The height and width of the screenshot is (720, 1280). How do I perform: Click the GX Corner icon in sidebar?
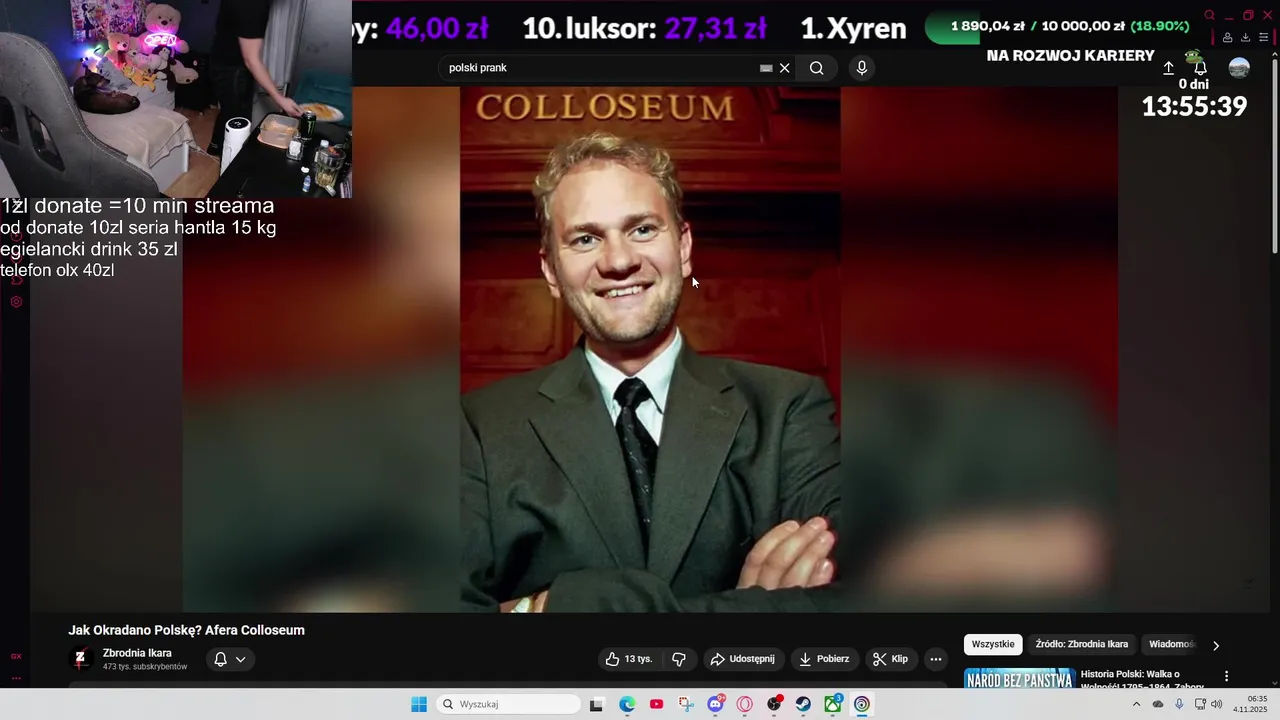click(x=16, y=656)
